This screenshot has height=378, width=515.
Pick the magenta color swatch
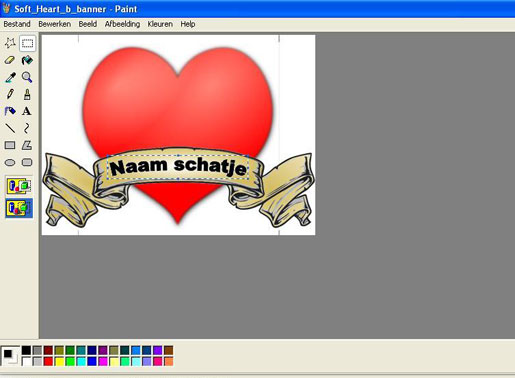pyautogui.click(x=103, y=361)
